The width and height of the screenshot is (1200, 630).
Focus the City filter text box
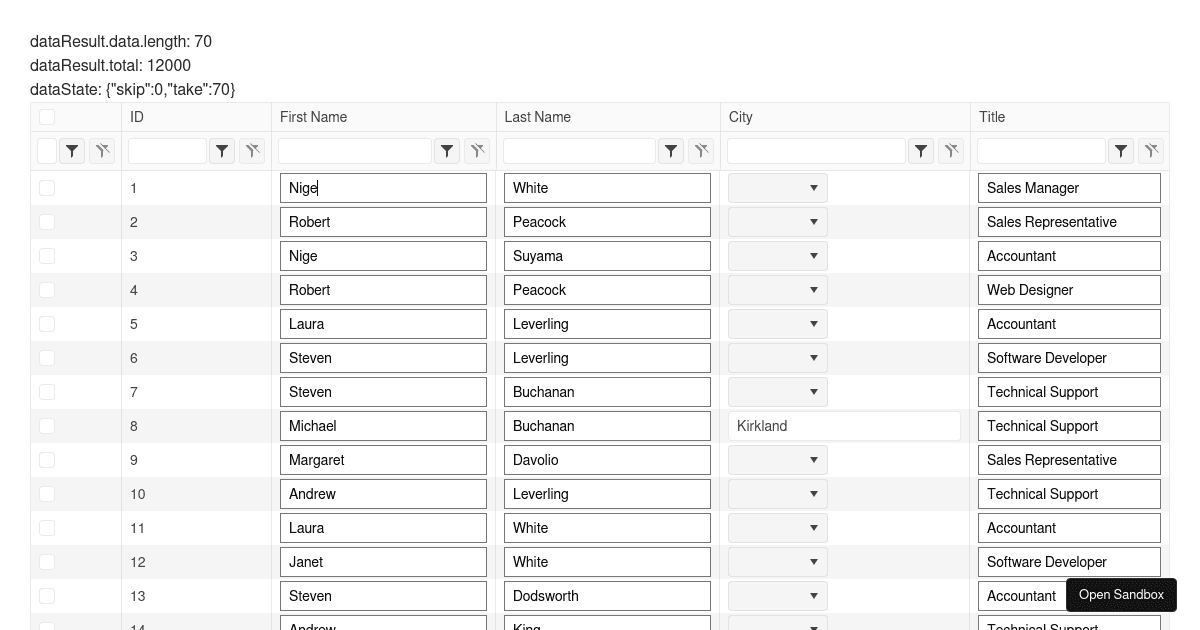coord(816,151)
